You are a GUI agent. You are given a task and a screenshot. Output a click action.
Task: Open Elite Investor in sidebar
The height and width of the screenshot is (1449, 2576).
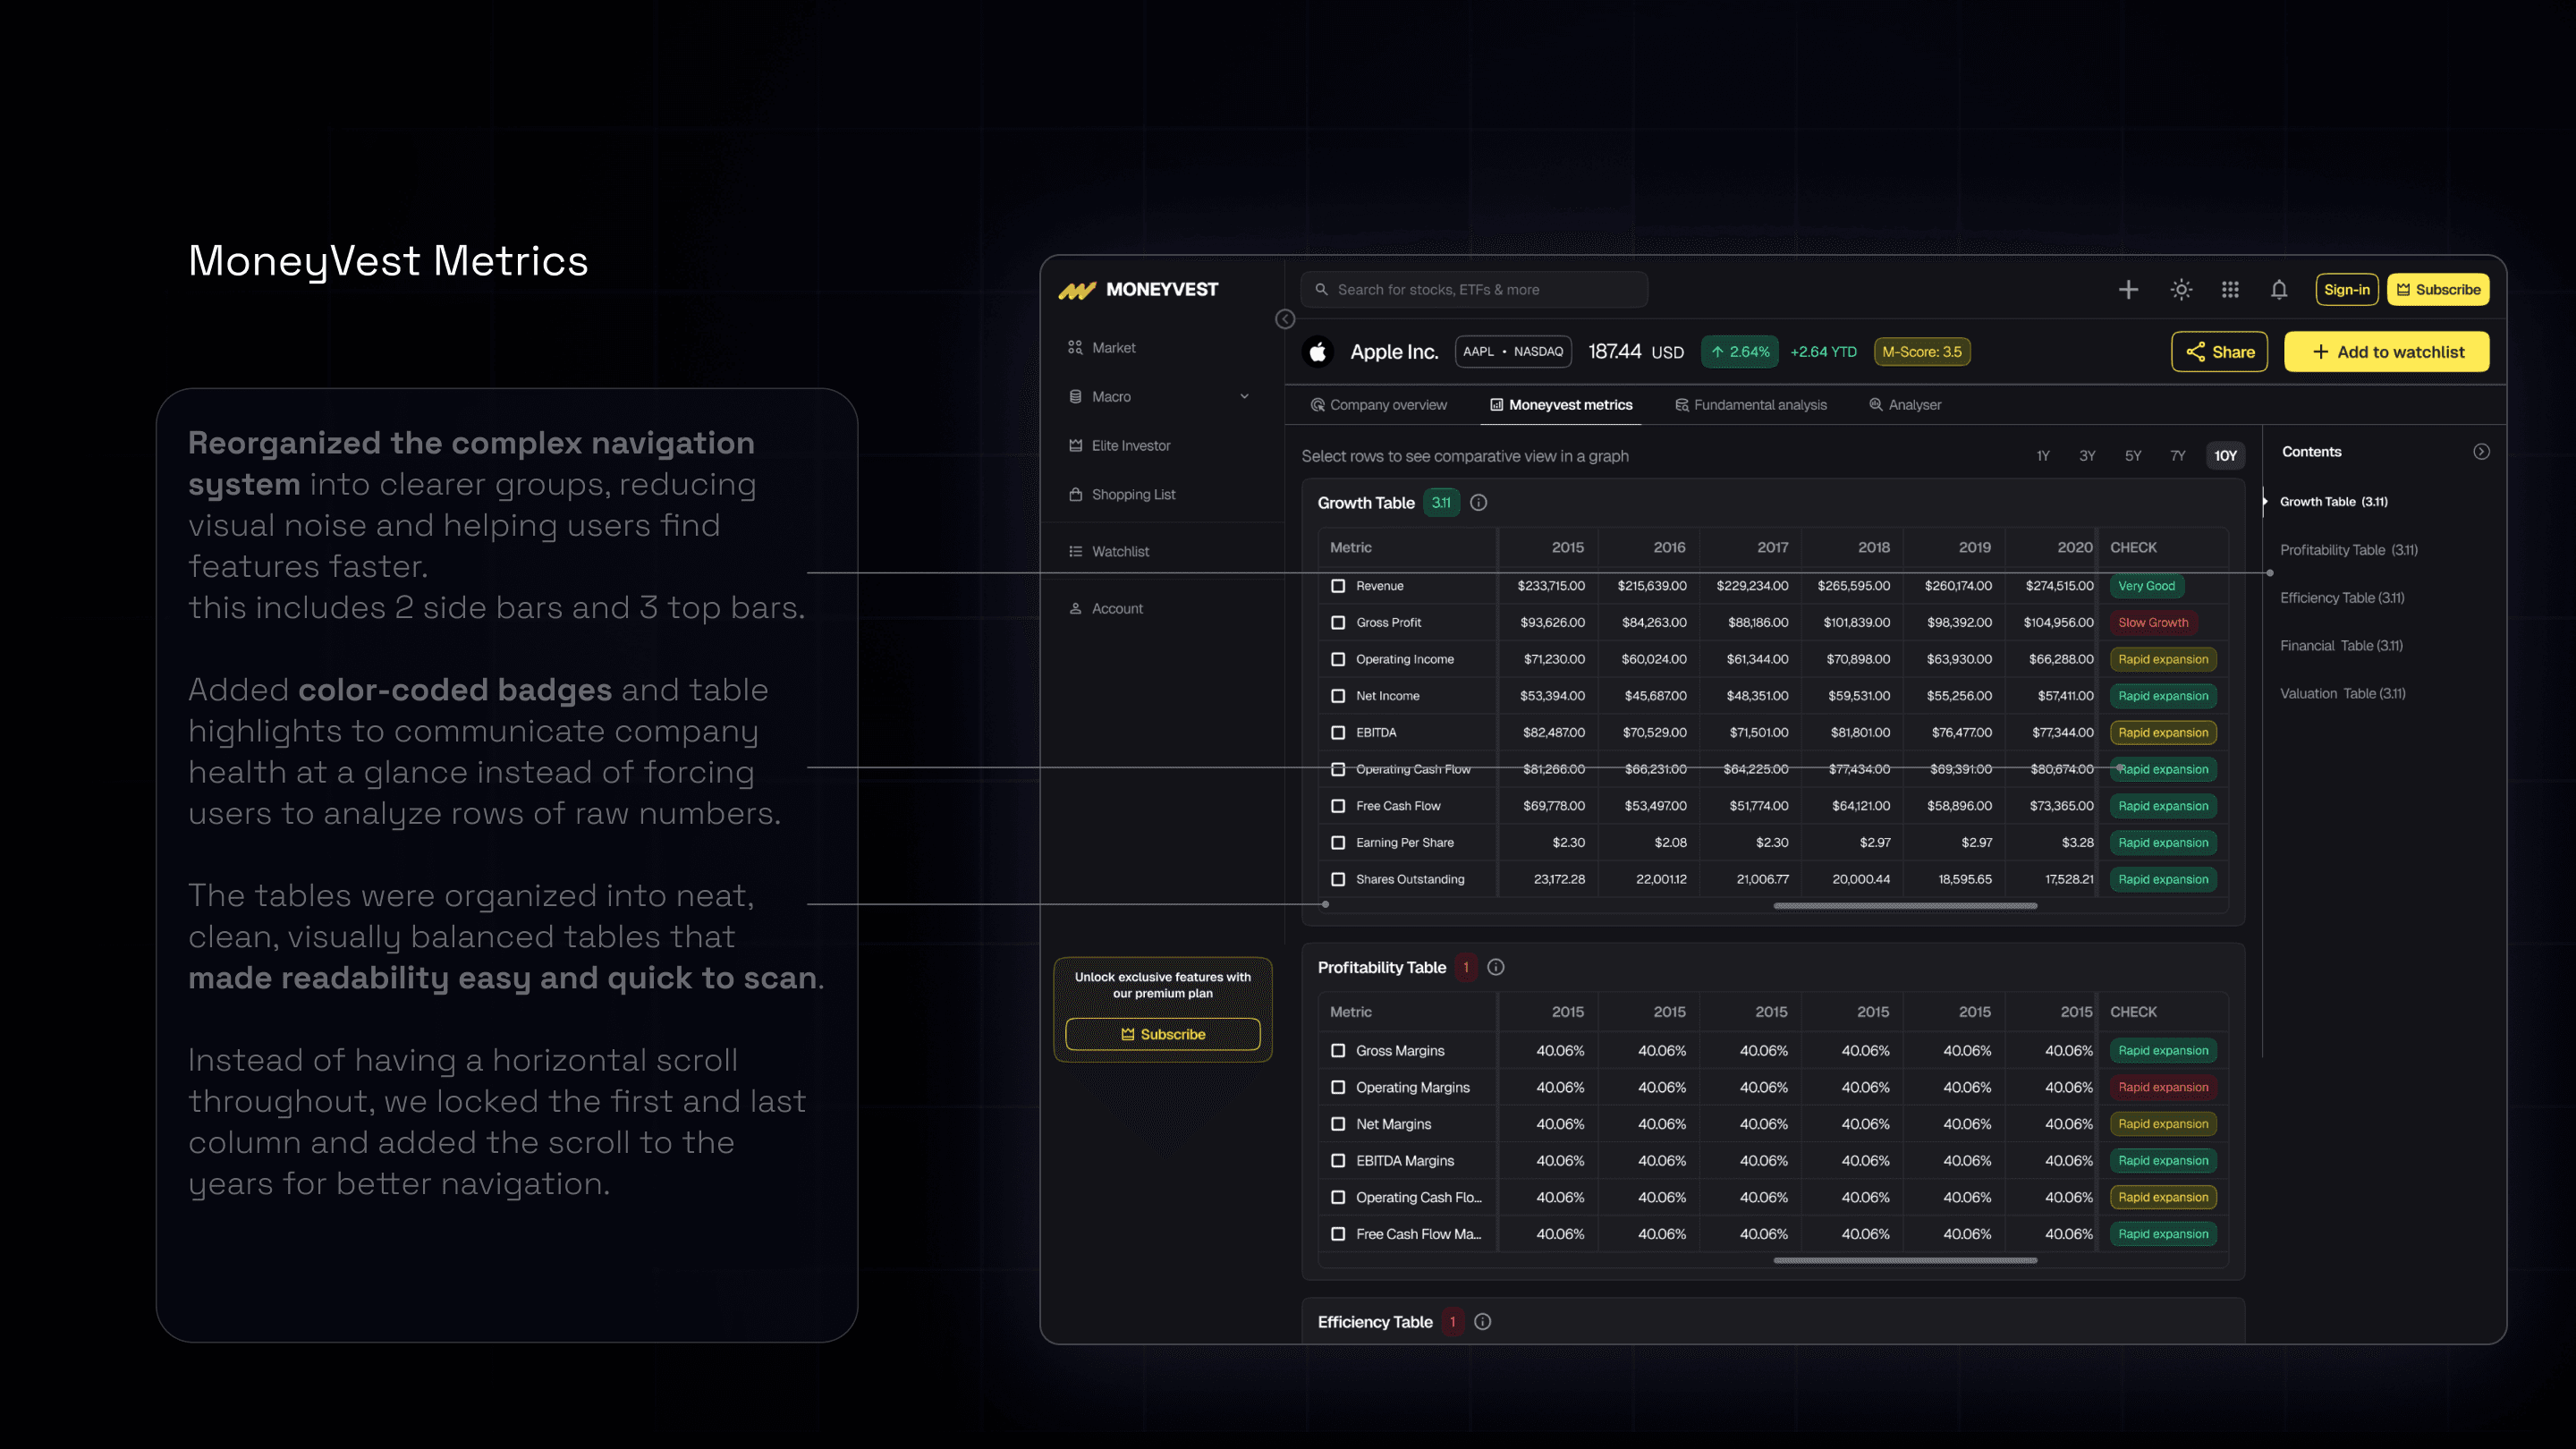(x=1130, y=446)
